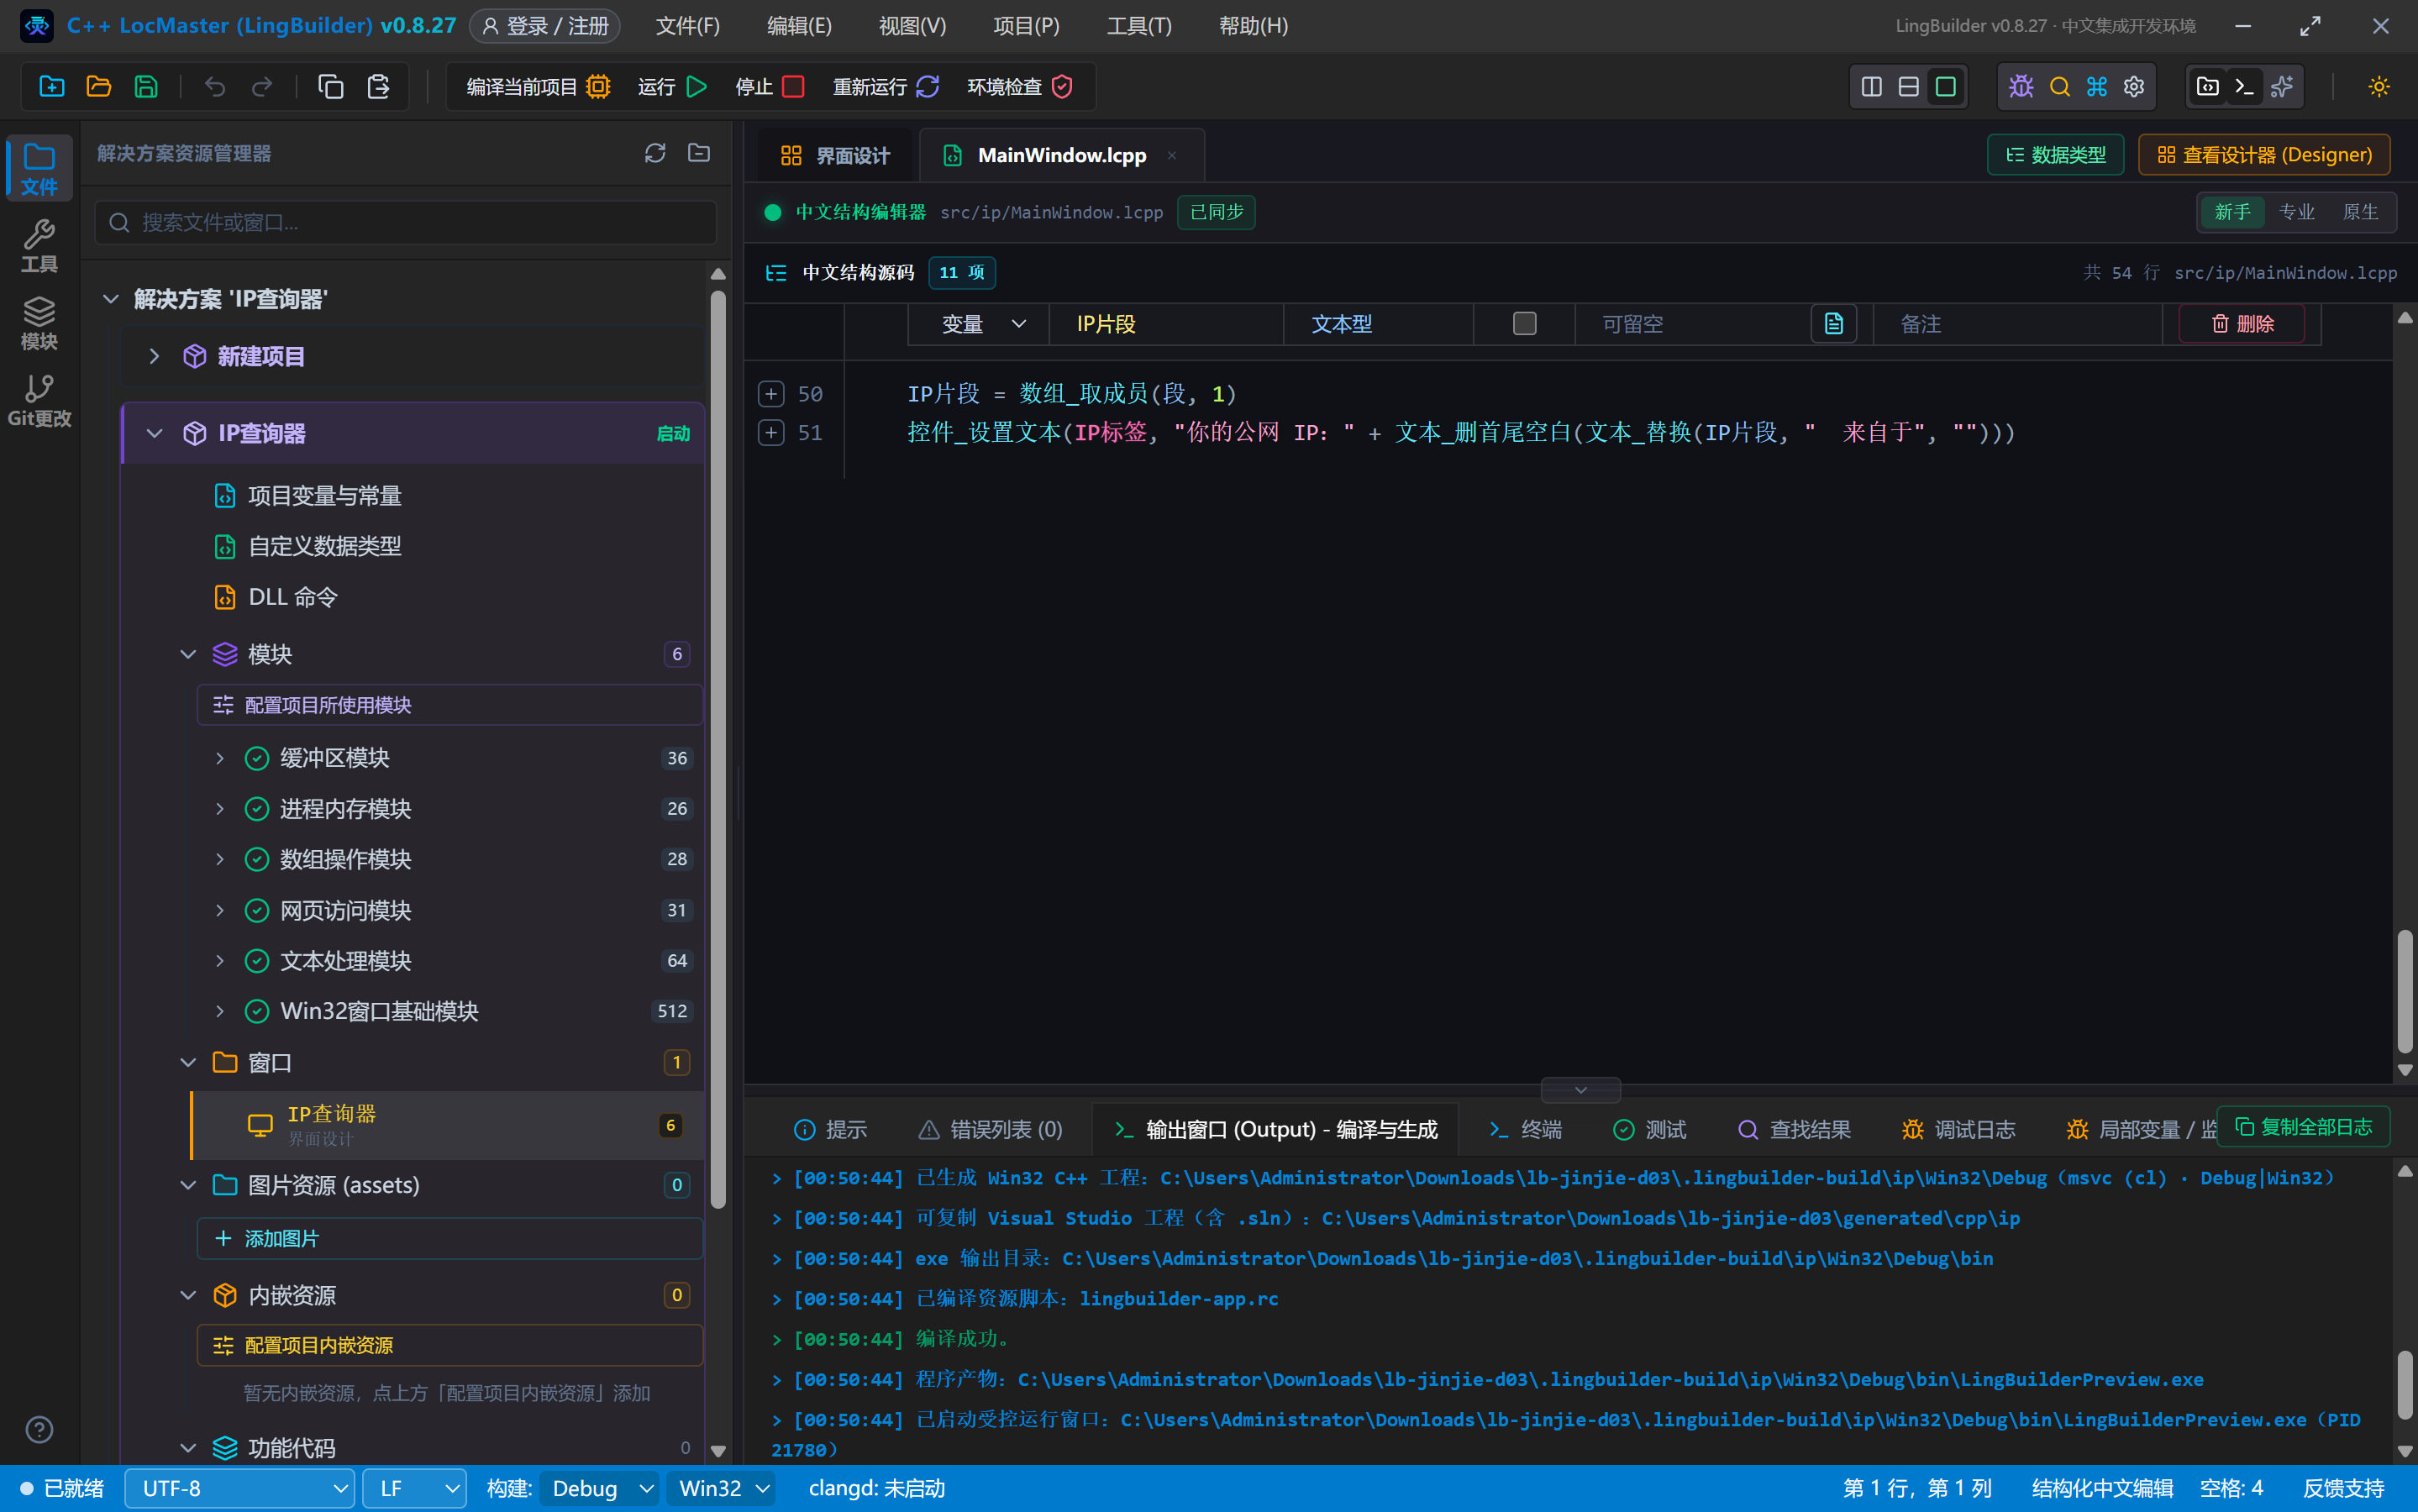Click the terminal prompt toolbar icon
Image resolution: width=2418 pixels, height=1512 pixels.
(2244, 87)
